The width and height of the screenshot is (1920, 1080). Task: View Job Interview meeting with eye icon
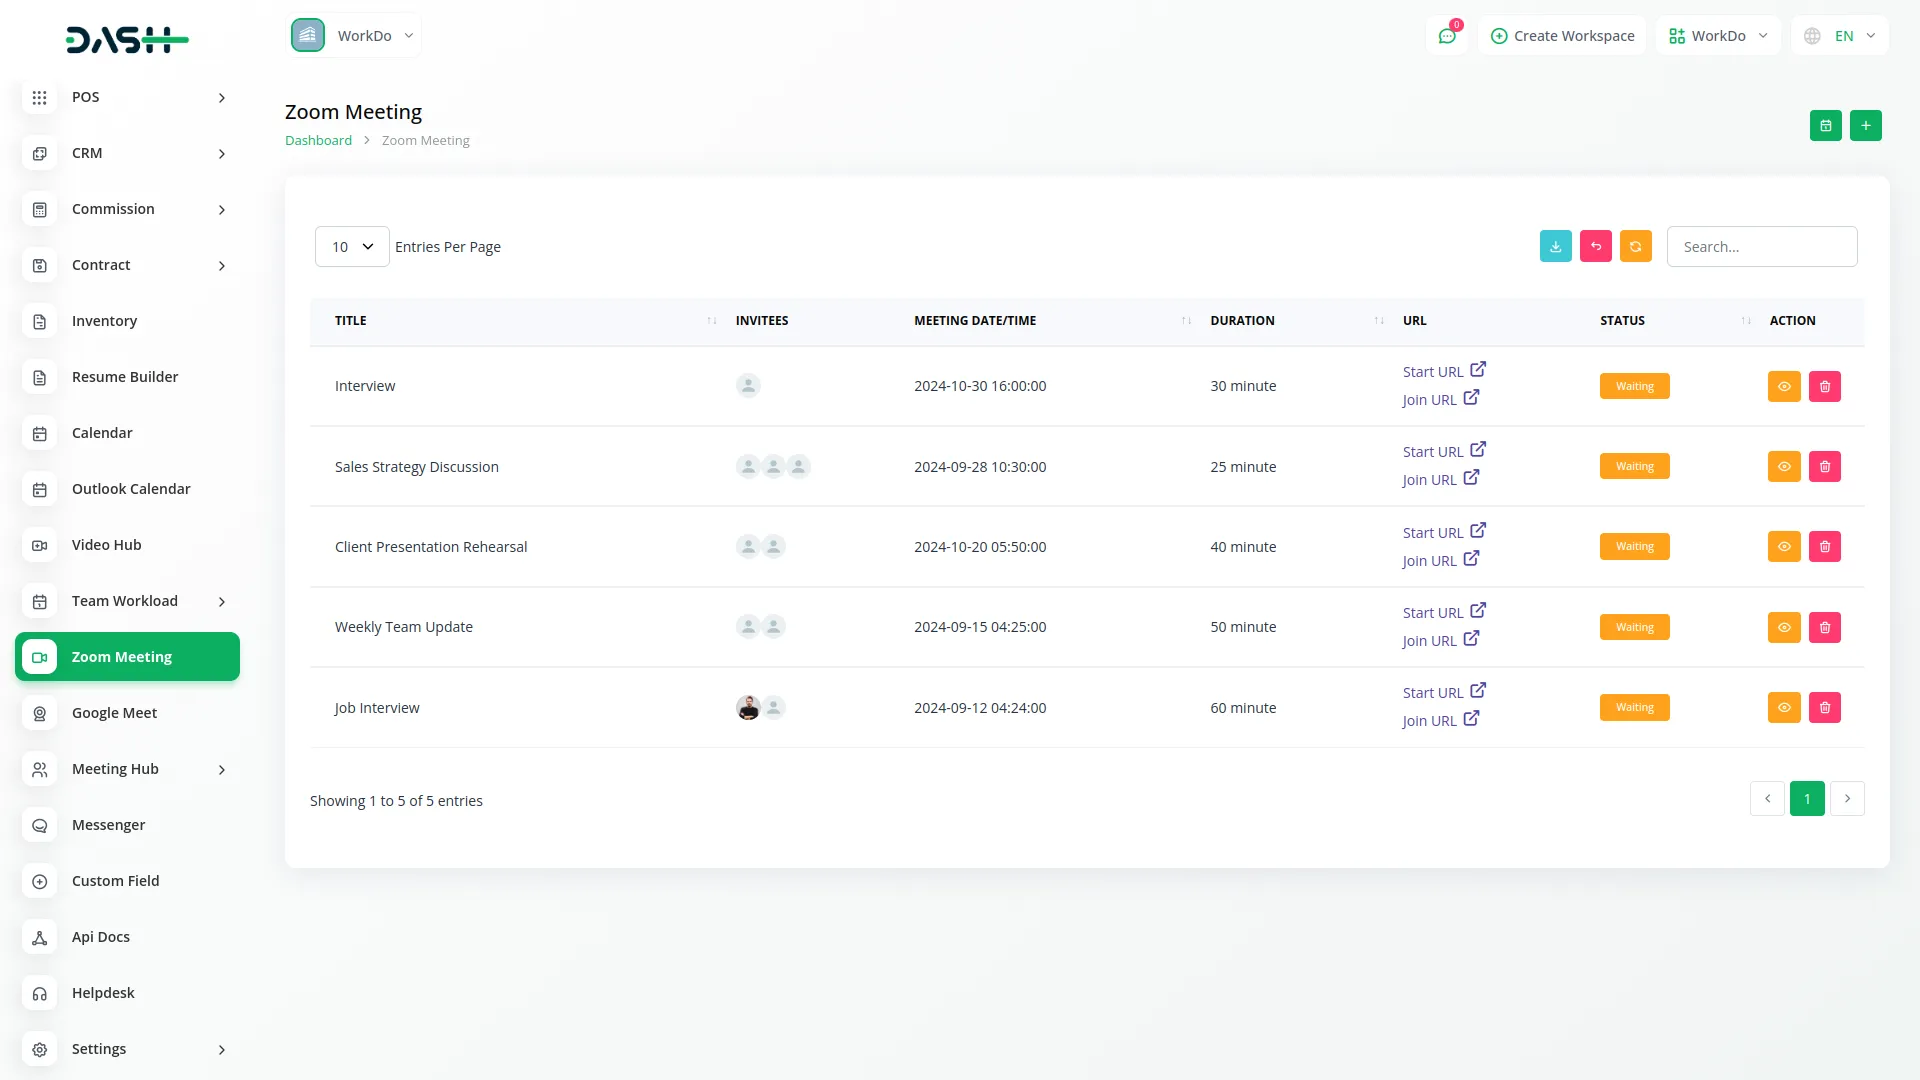tap(1784, 708)
